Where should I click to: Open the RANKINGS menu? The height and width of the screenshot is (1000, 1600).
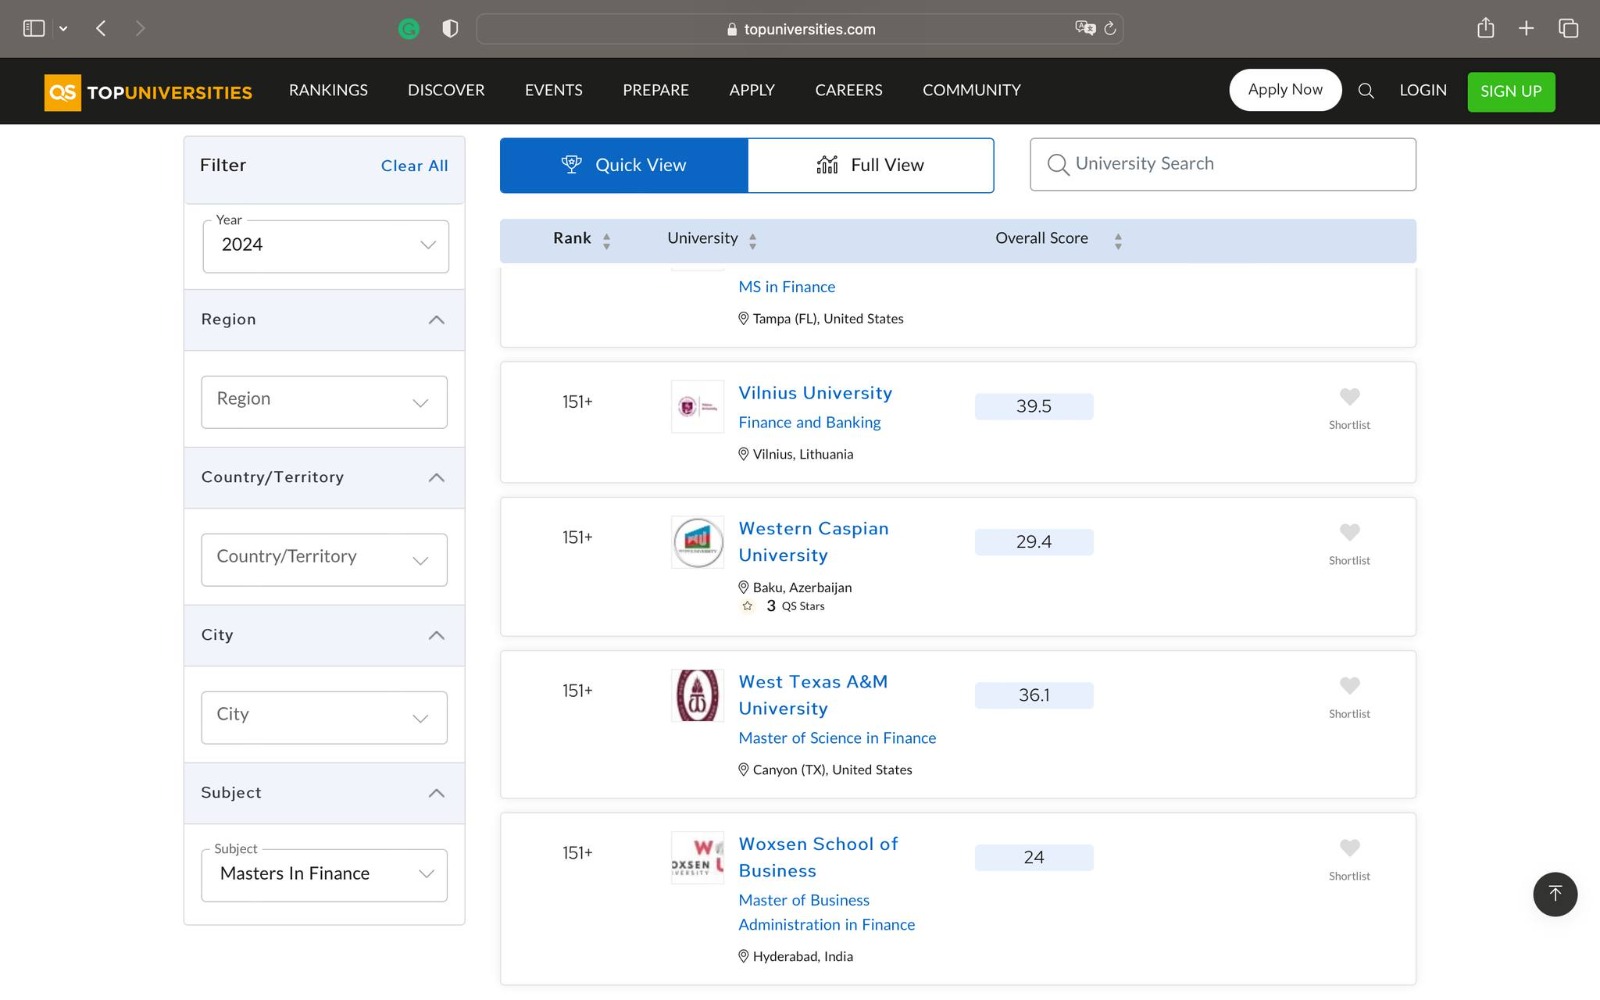(328, 90)
